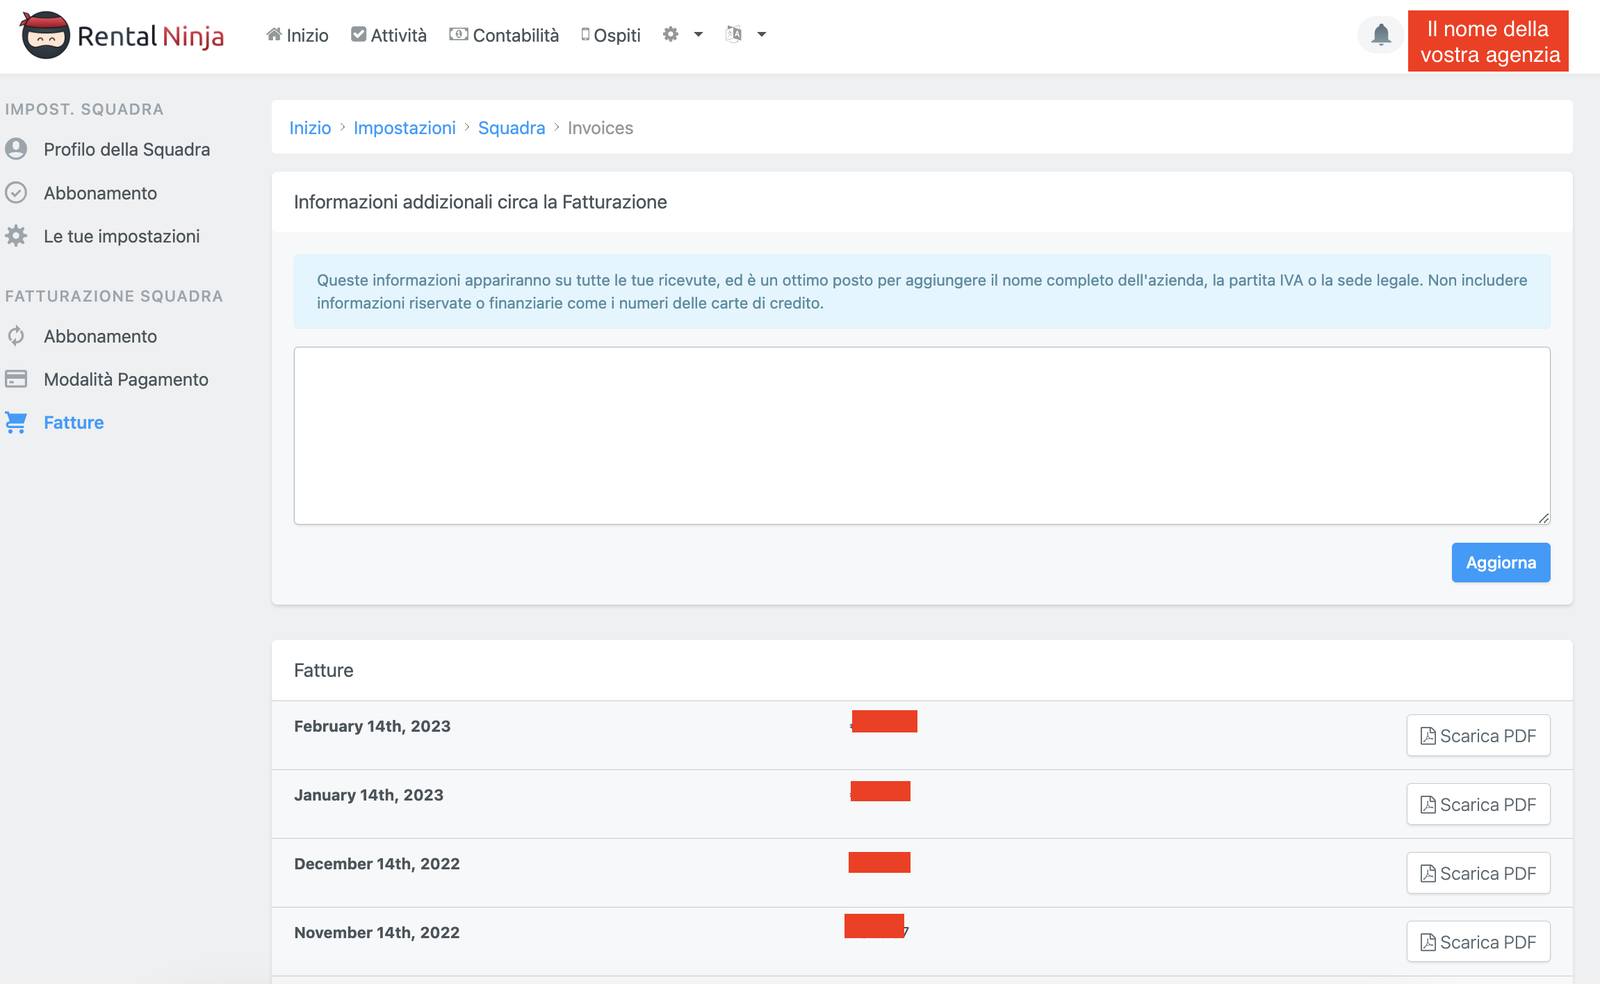Click the settings gear icon in navbar
Viewport: 1600px width, 984px height.
pos(670,35)
